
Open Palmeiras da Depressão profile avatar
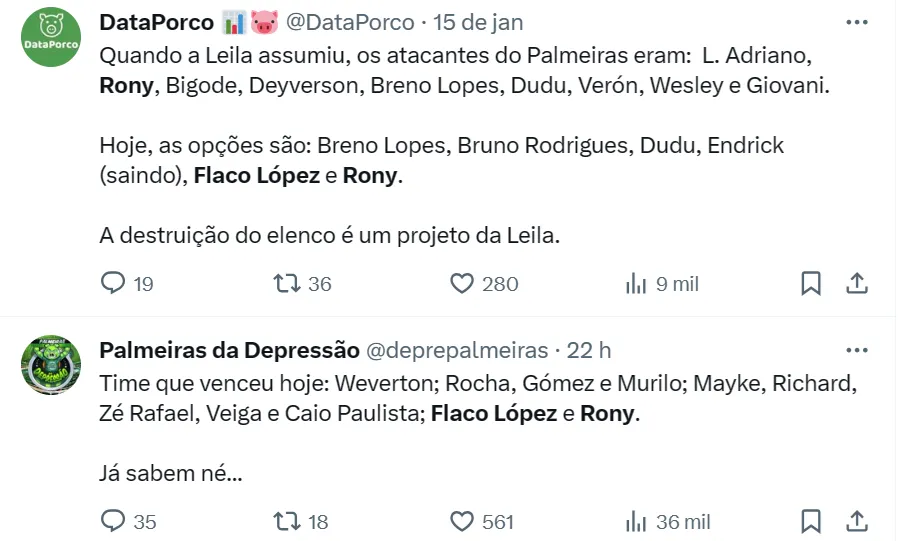coord(51,365)
